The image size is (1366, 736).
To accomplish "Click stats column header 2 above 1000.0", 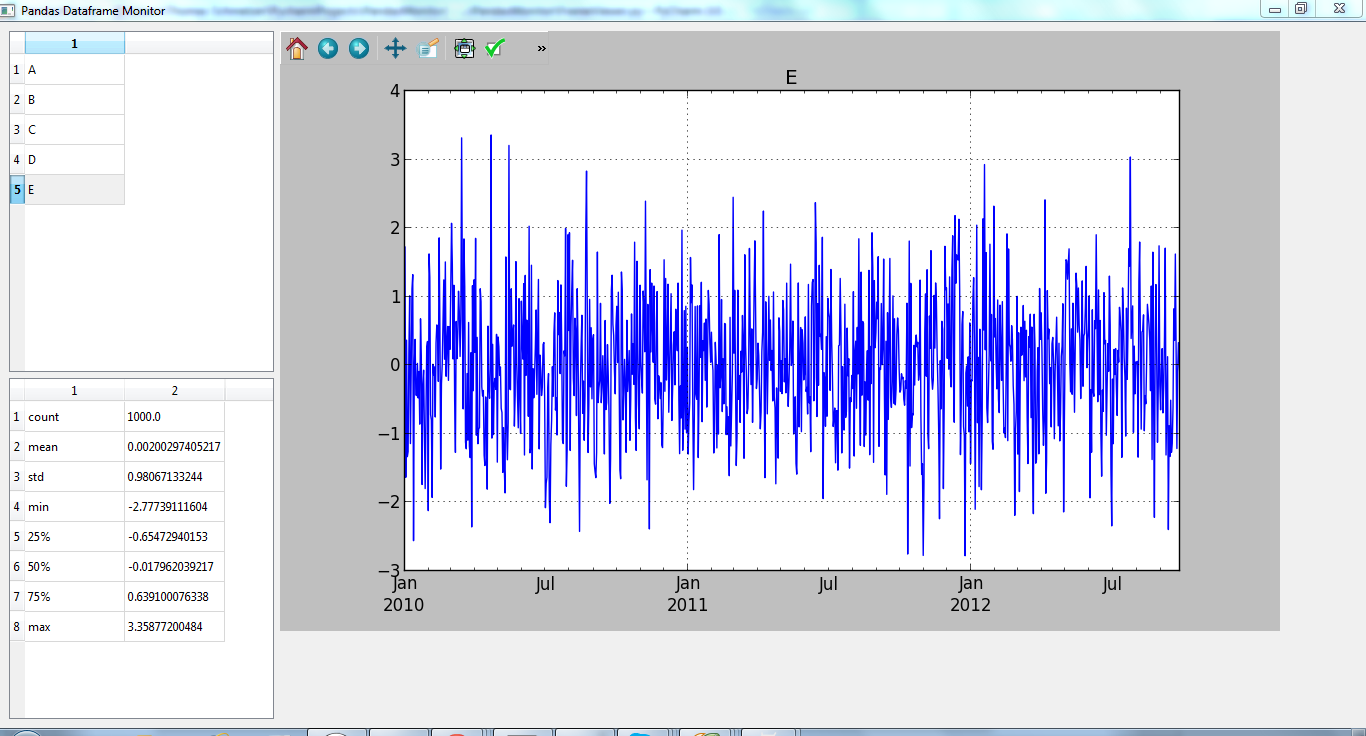I will point(175,391).
